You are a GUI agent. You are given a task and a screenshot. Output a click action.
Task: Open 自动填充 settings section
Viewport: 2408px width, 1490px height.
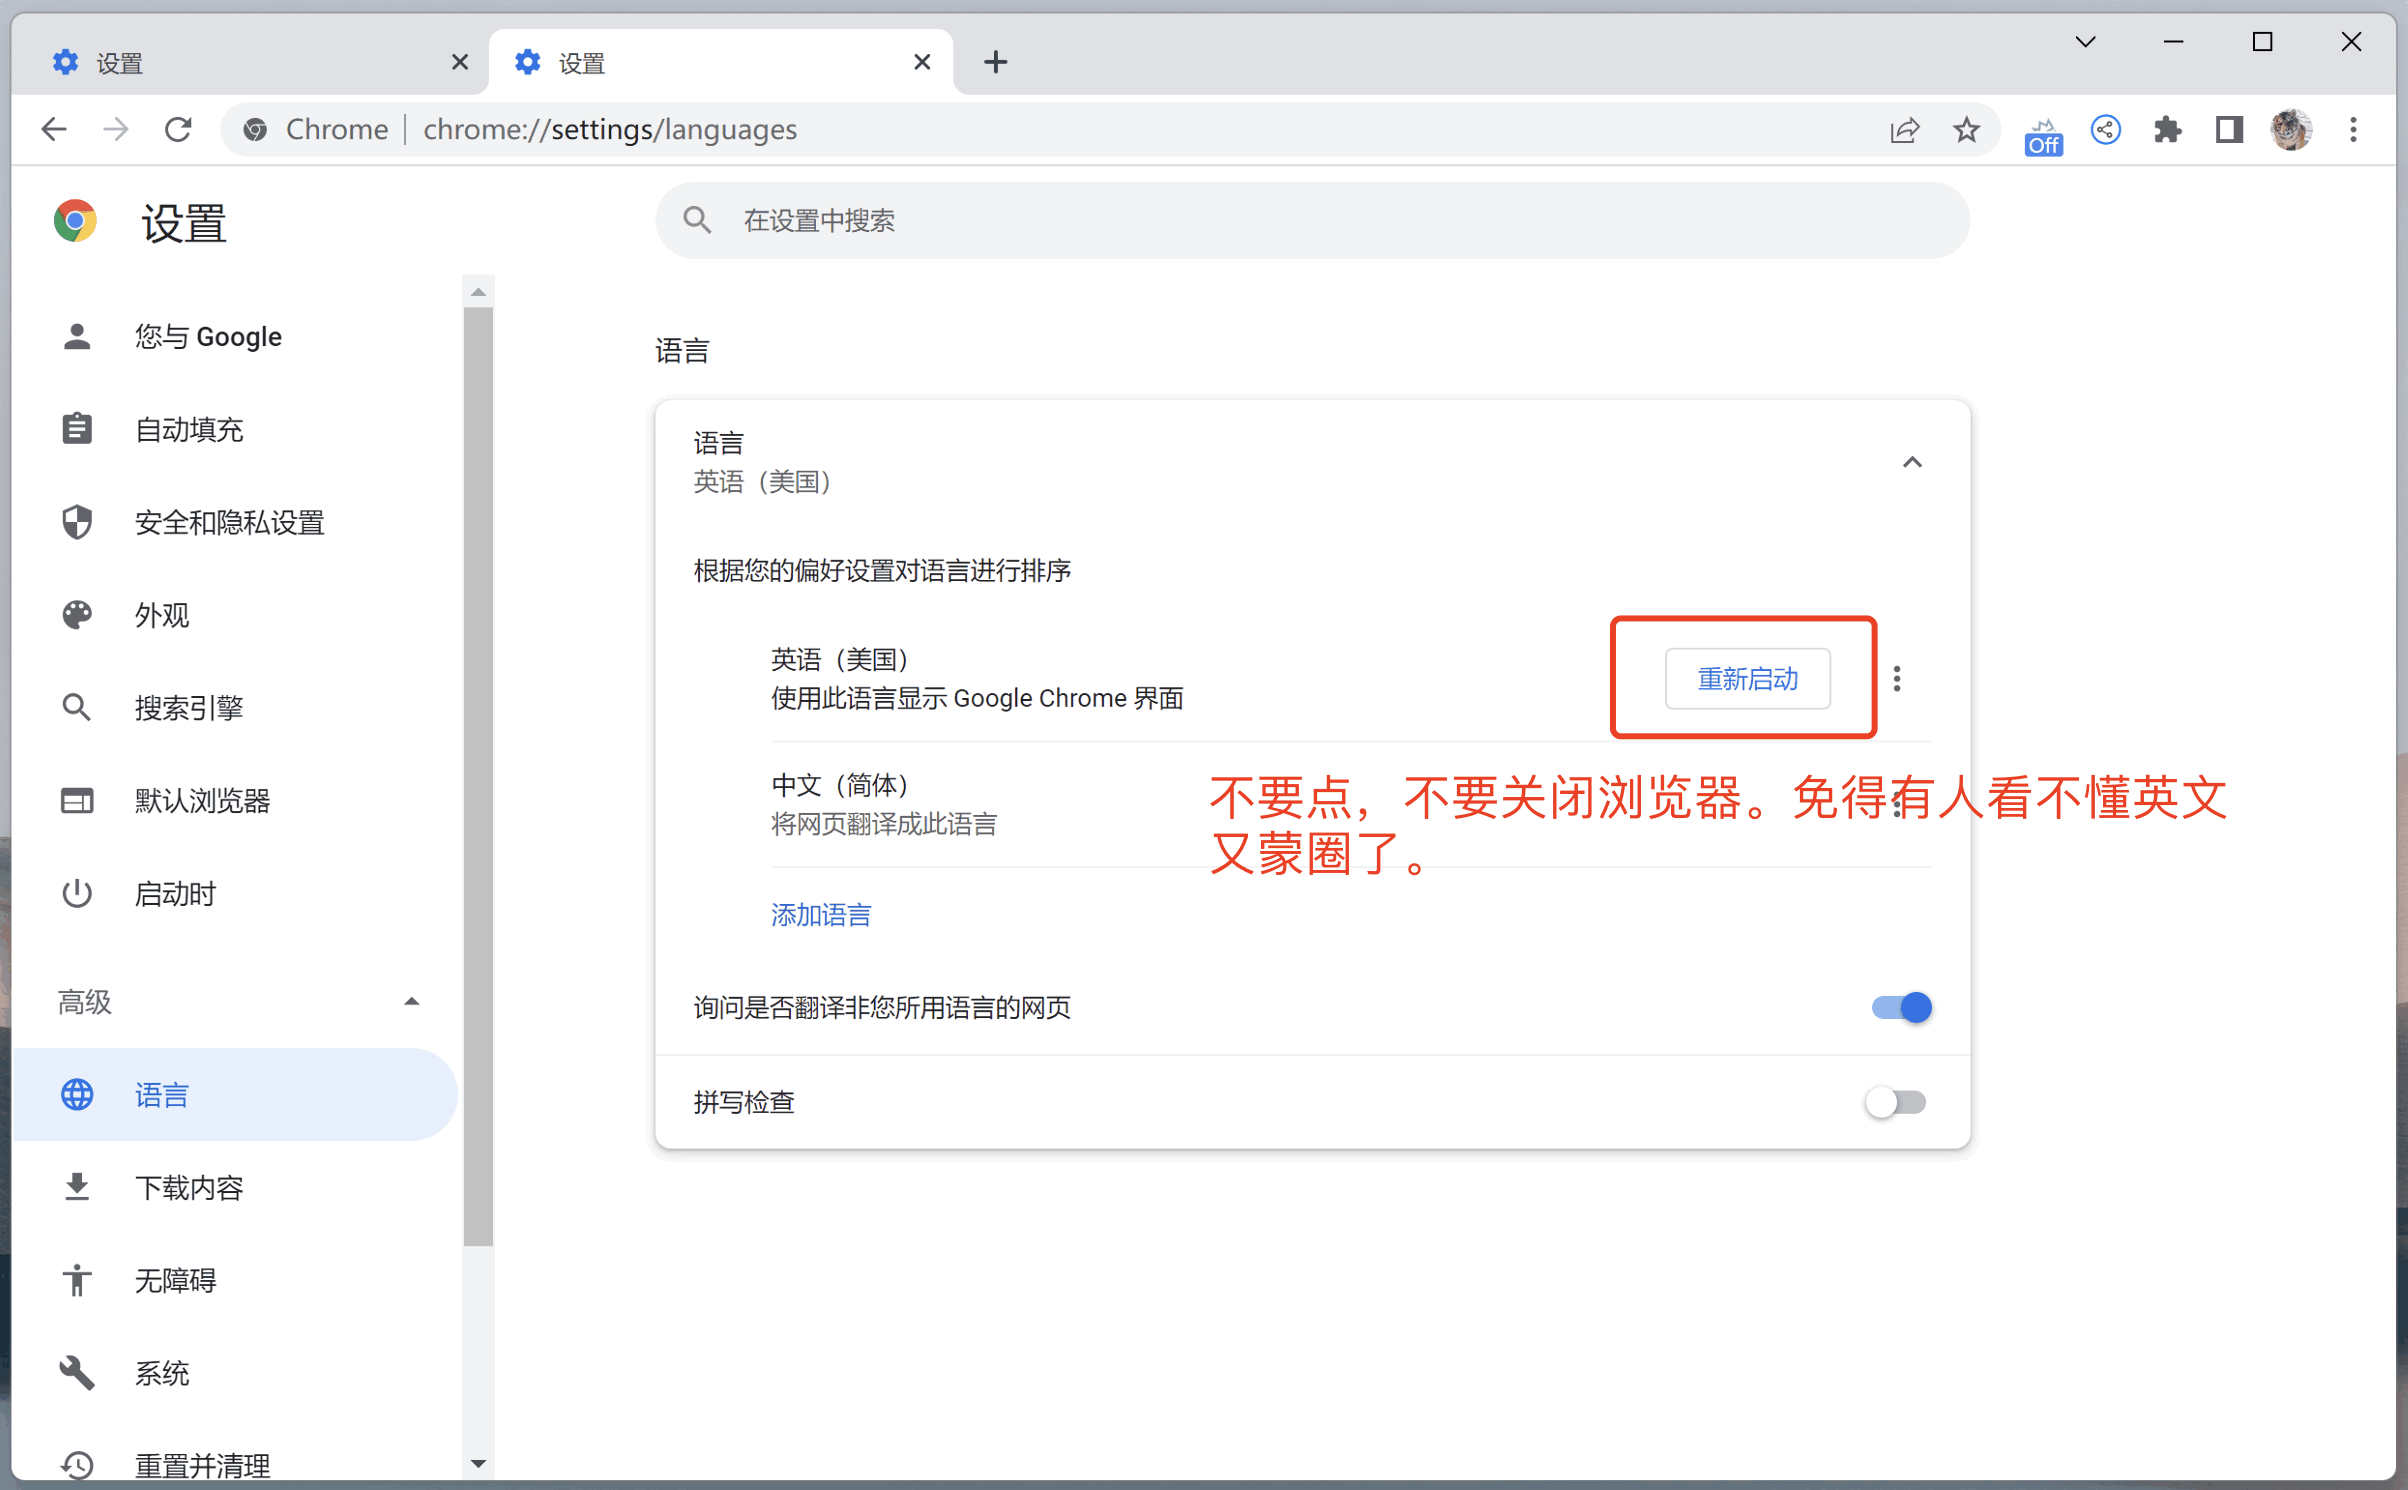point(235,429)
